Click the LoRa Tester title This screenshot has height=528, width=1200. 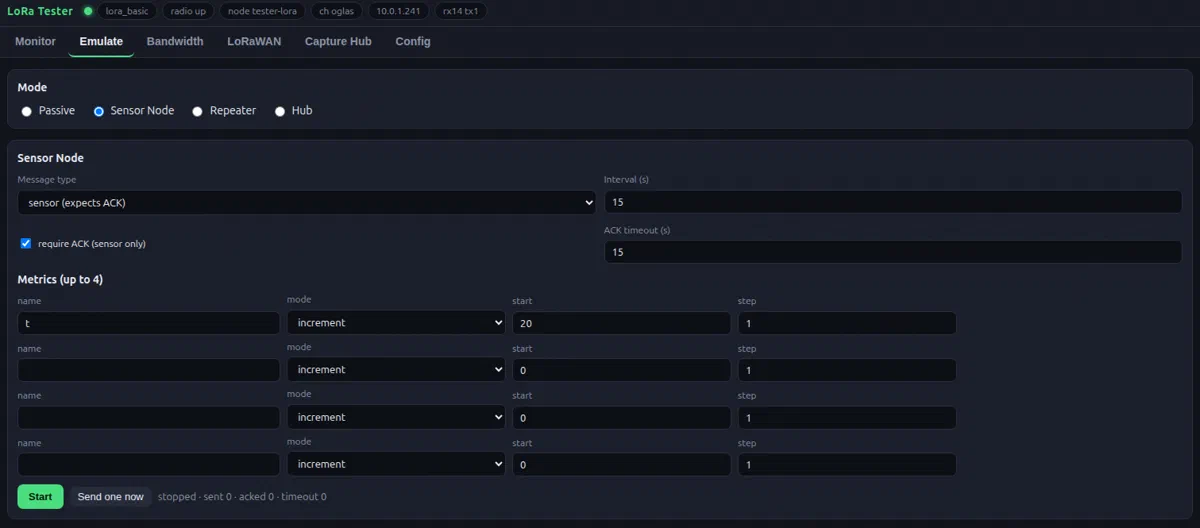point(40,11)
